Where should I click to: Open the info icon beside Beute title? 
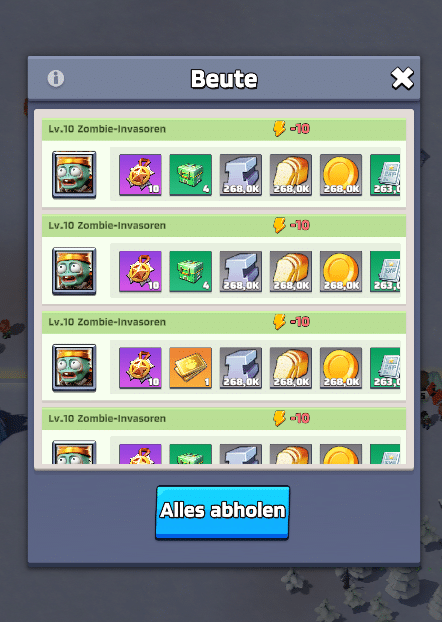click(x=56, y=78)
